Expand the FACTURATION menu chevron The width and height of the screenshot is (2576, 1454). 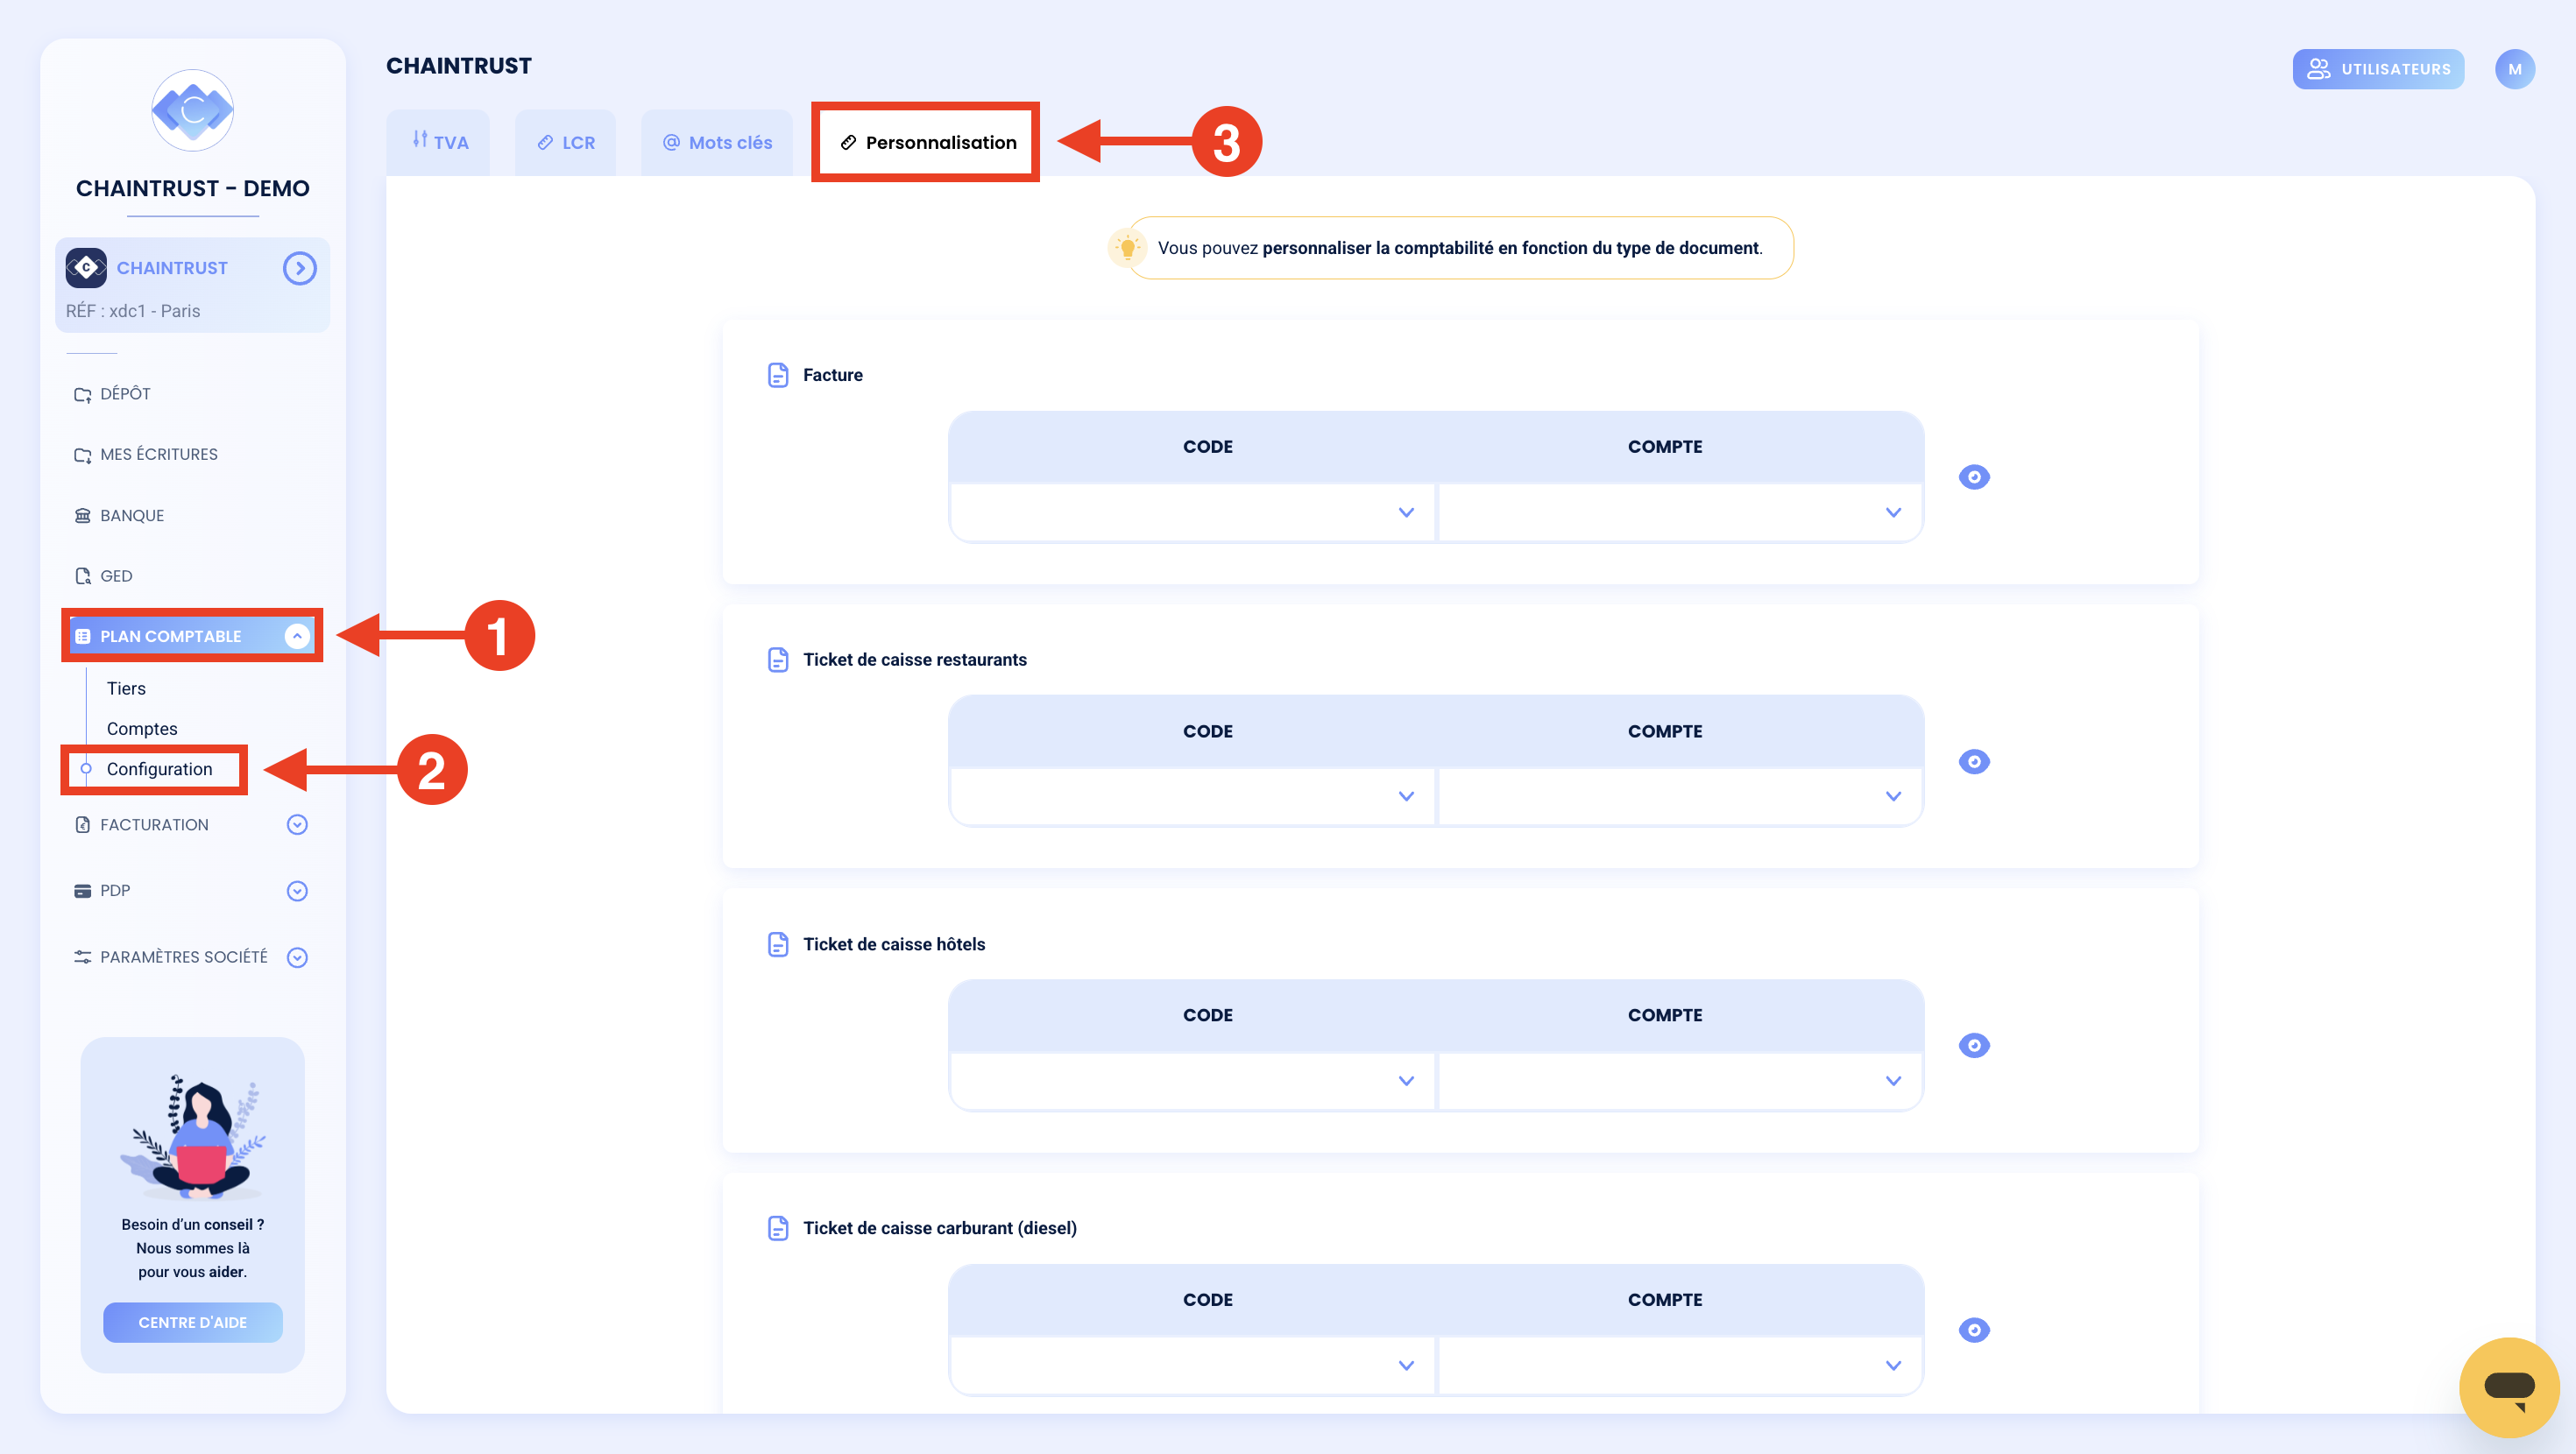pyautogui.click(x=297, y=825)
